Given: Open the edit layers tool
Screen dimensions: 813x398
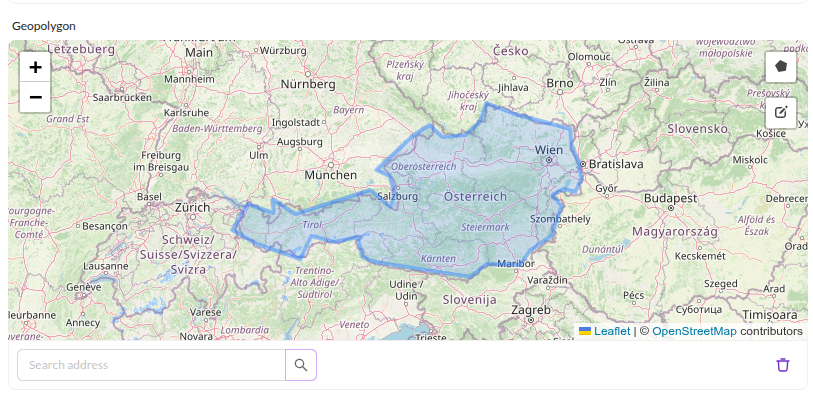Looking at the screenshot, I should tap(781, 112).
